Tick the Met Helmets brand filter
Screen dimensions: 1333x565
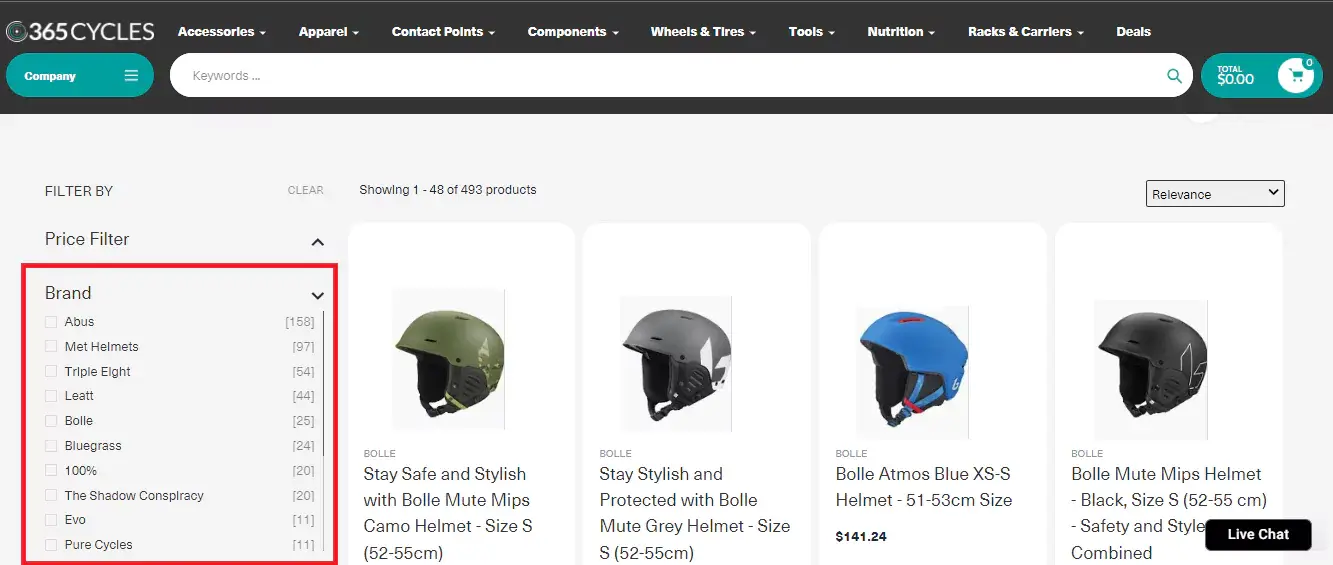[51, 347]
